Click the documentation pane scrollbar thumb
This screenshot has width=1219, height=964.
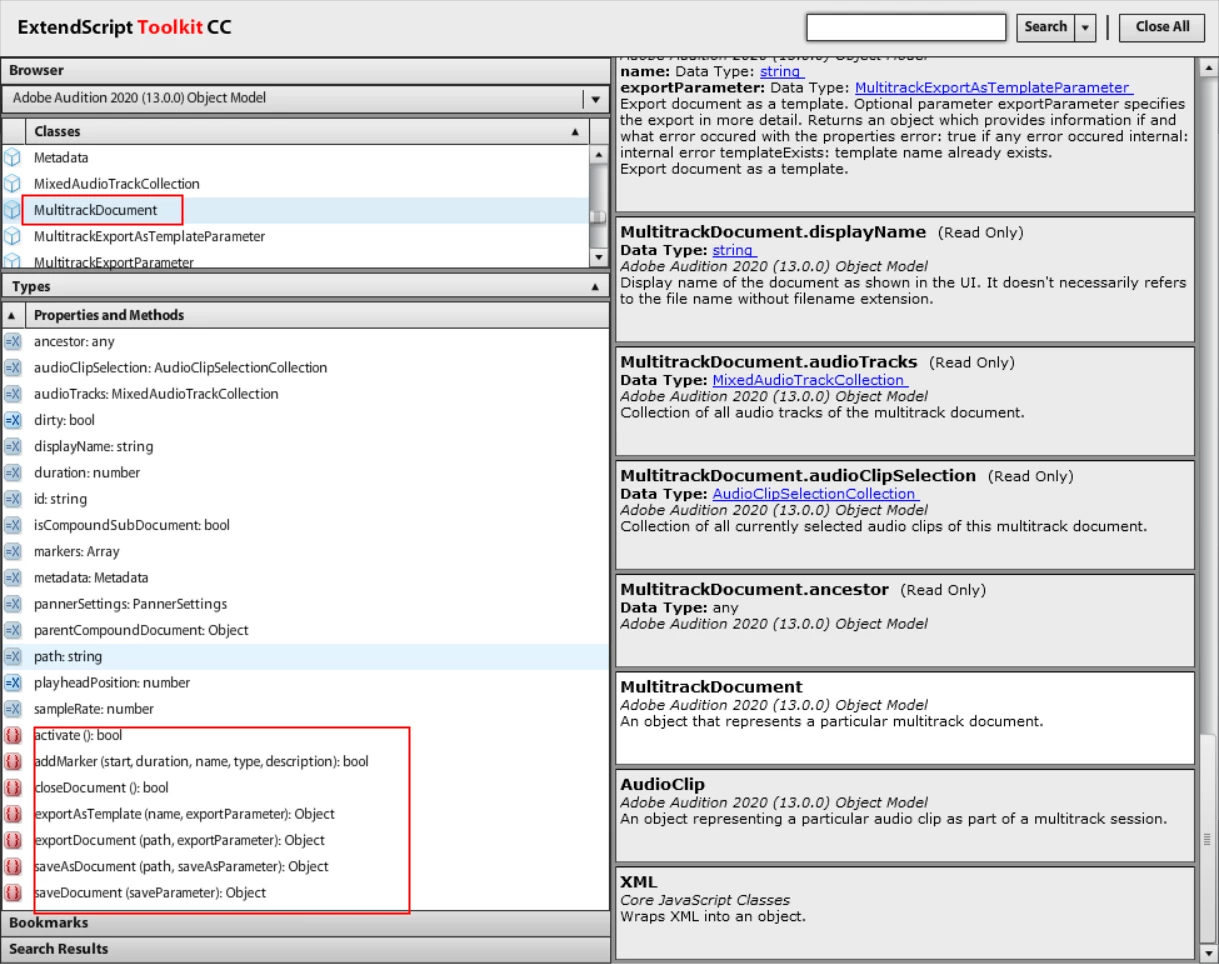point(1209,839)
